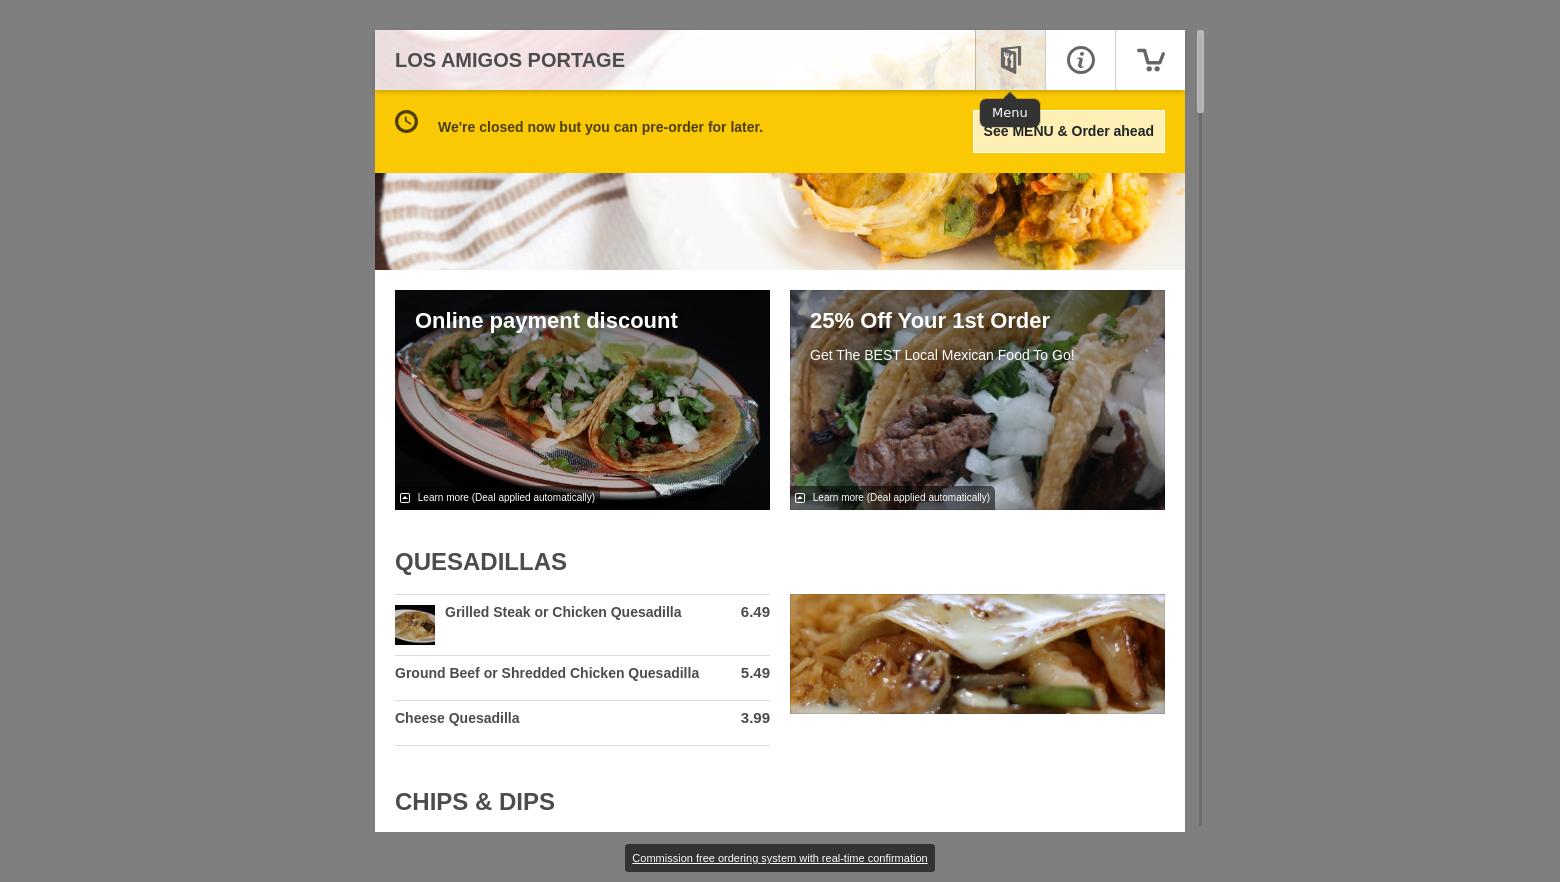1560x882 pixels.
Task: Open the shopping cart icon
Action: coord(1150,60)
